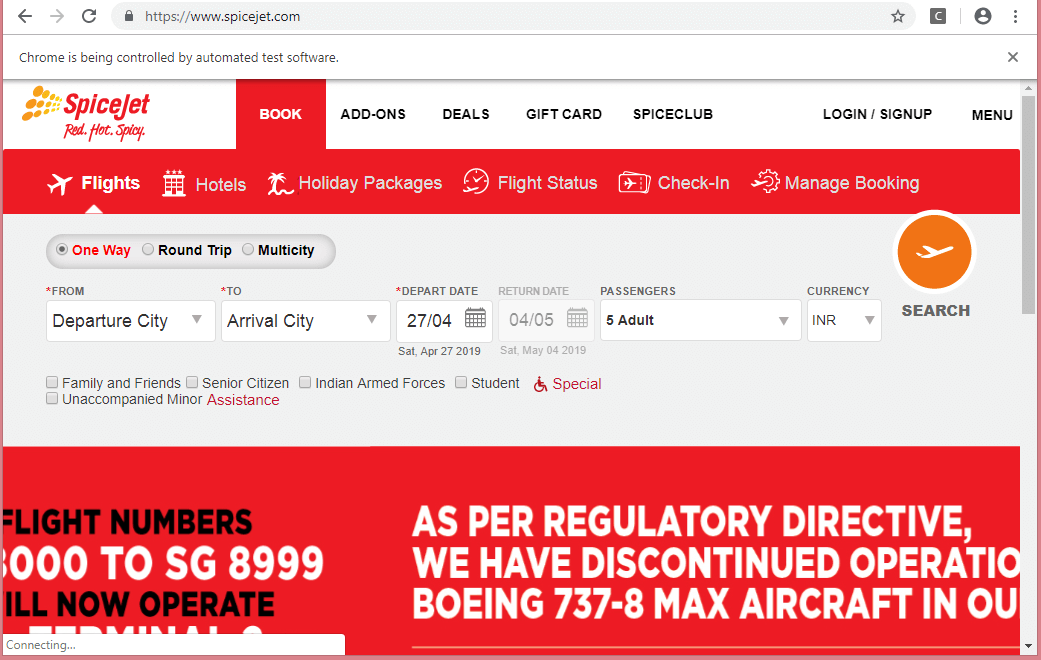Open the main MENU item
This screenshot has width=1041, height=660.
tap(992, 115)
